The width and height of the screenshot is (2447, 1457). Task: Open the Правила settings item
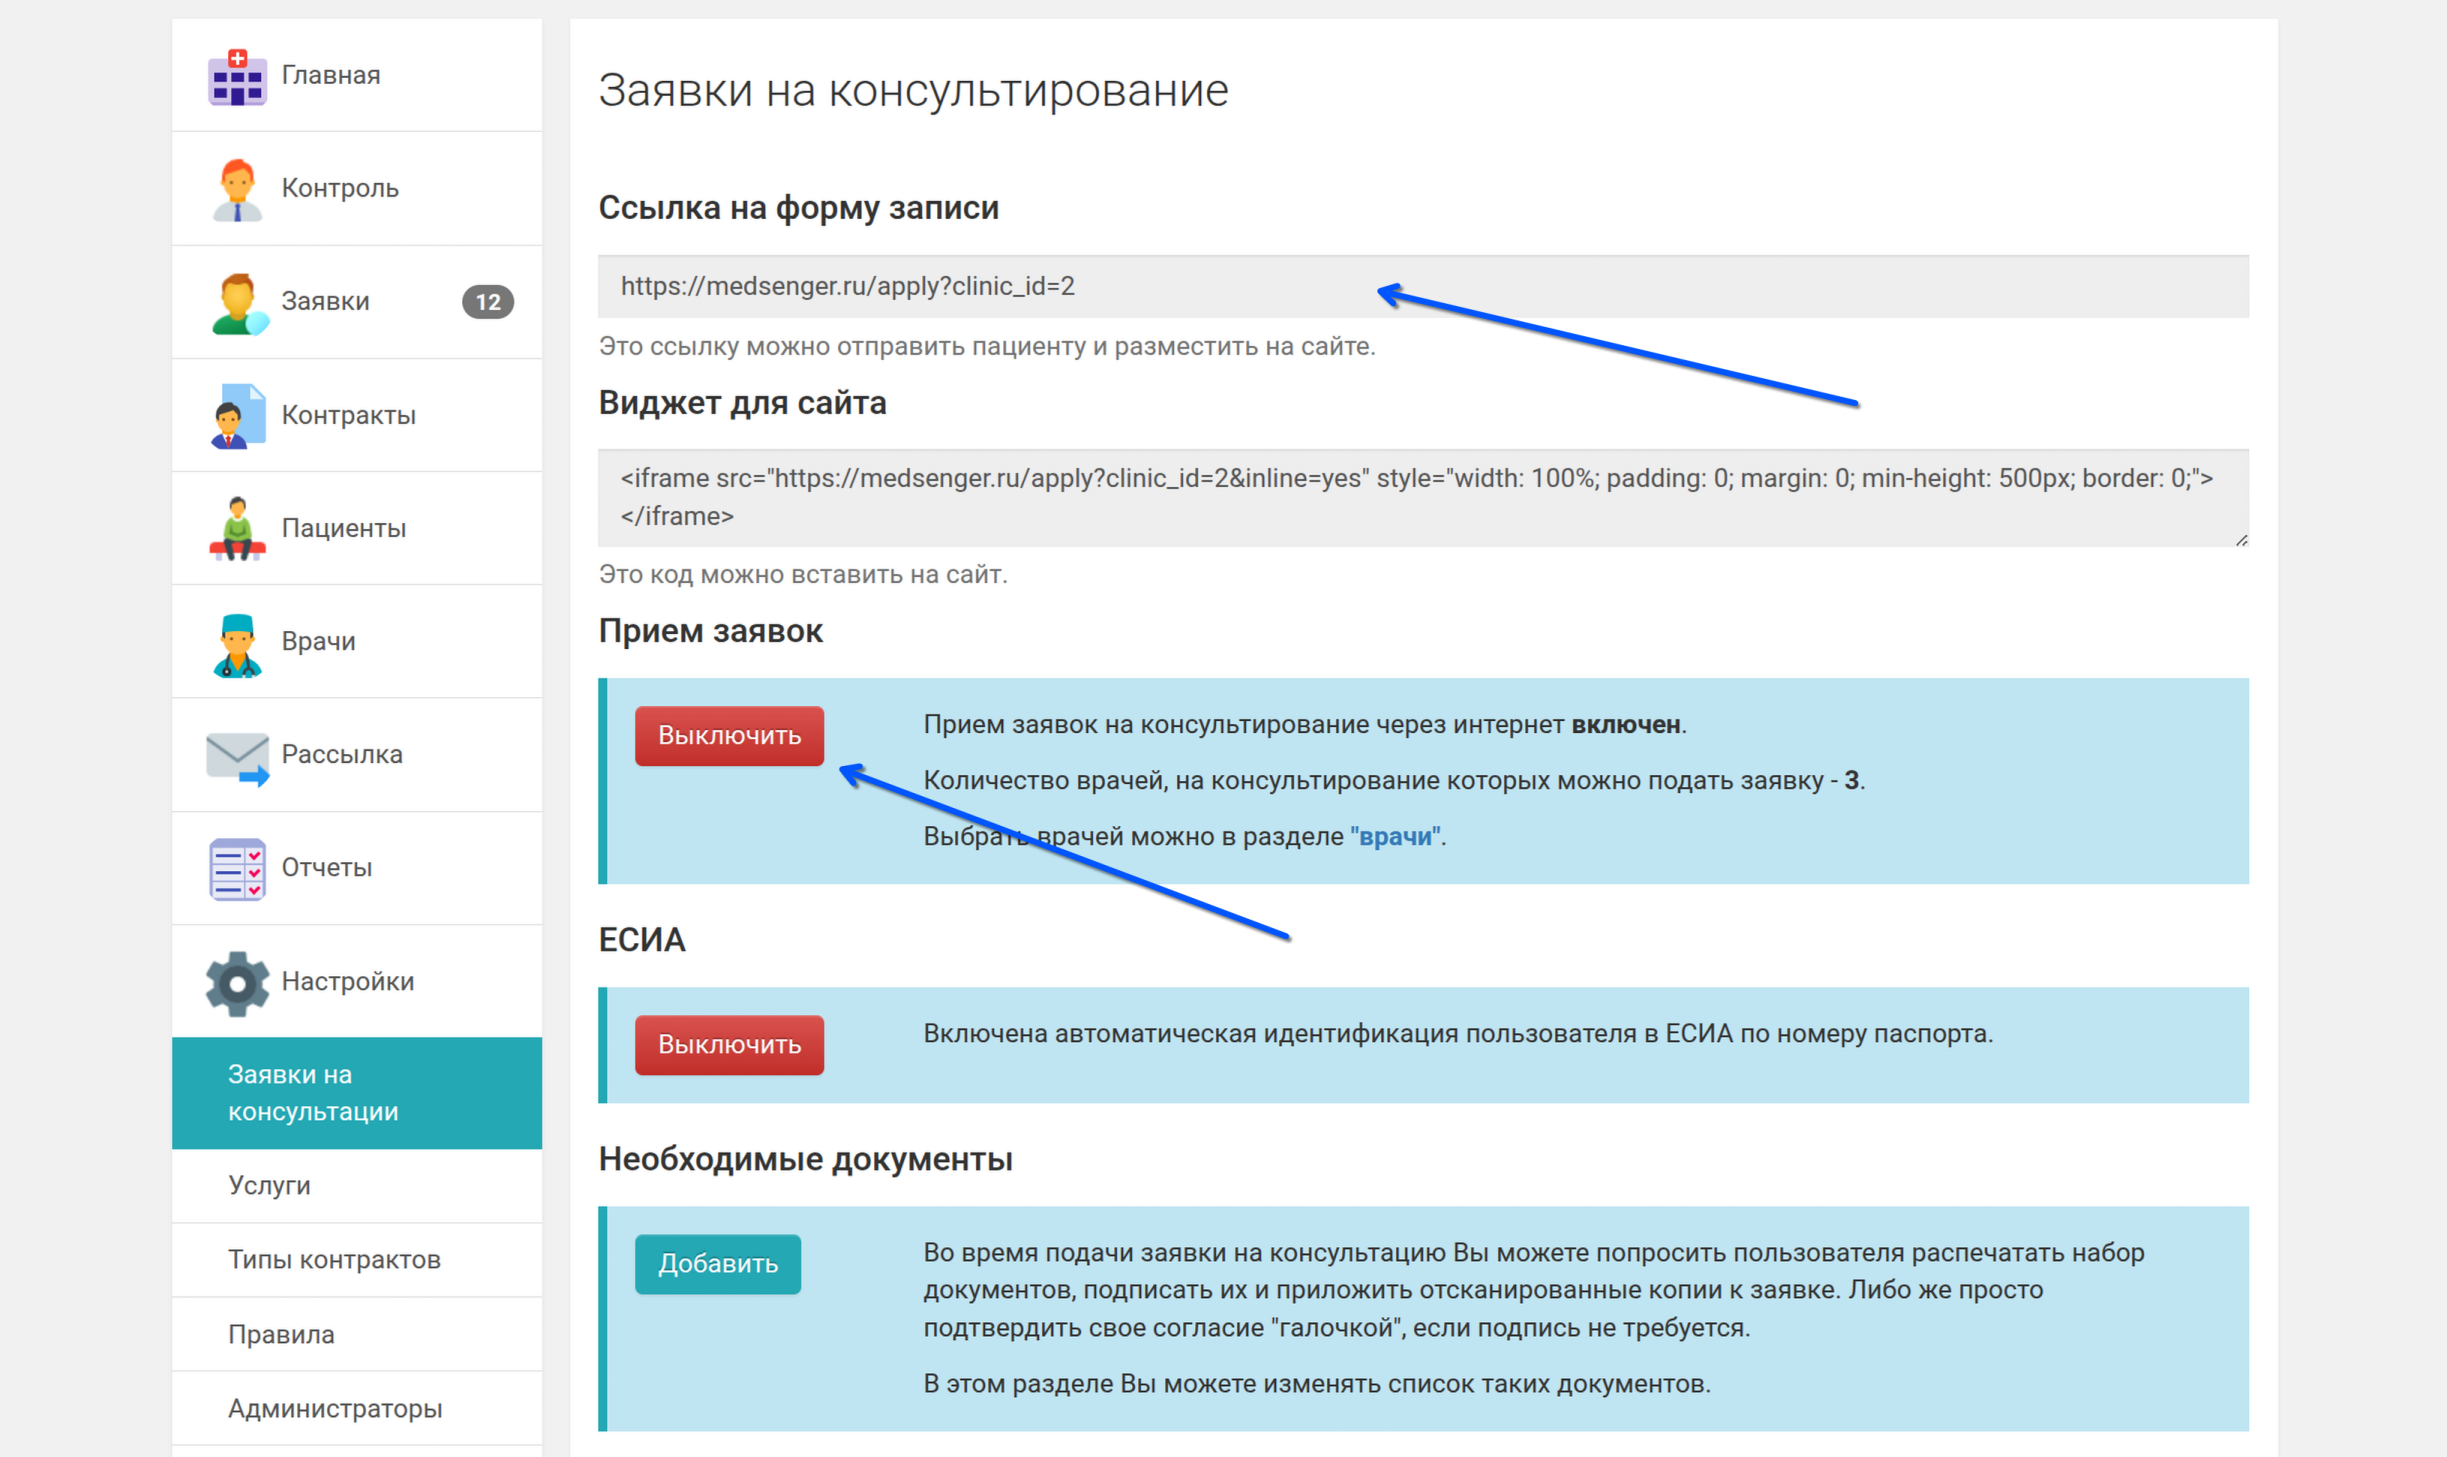click(x=281, y=1334)
